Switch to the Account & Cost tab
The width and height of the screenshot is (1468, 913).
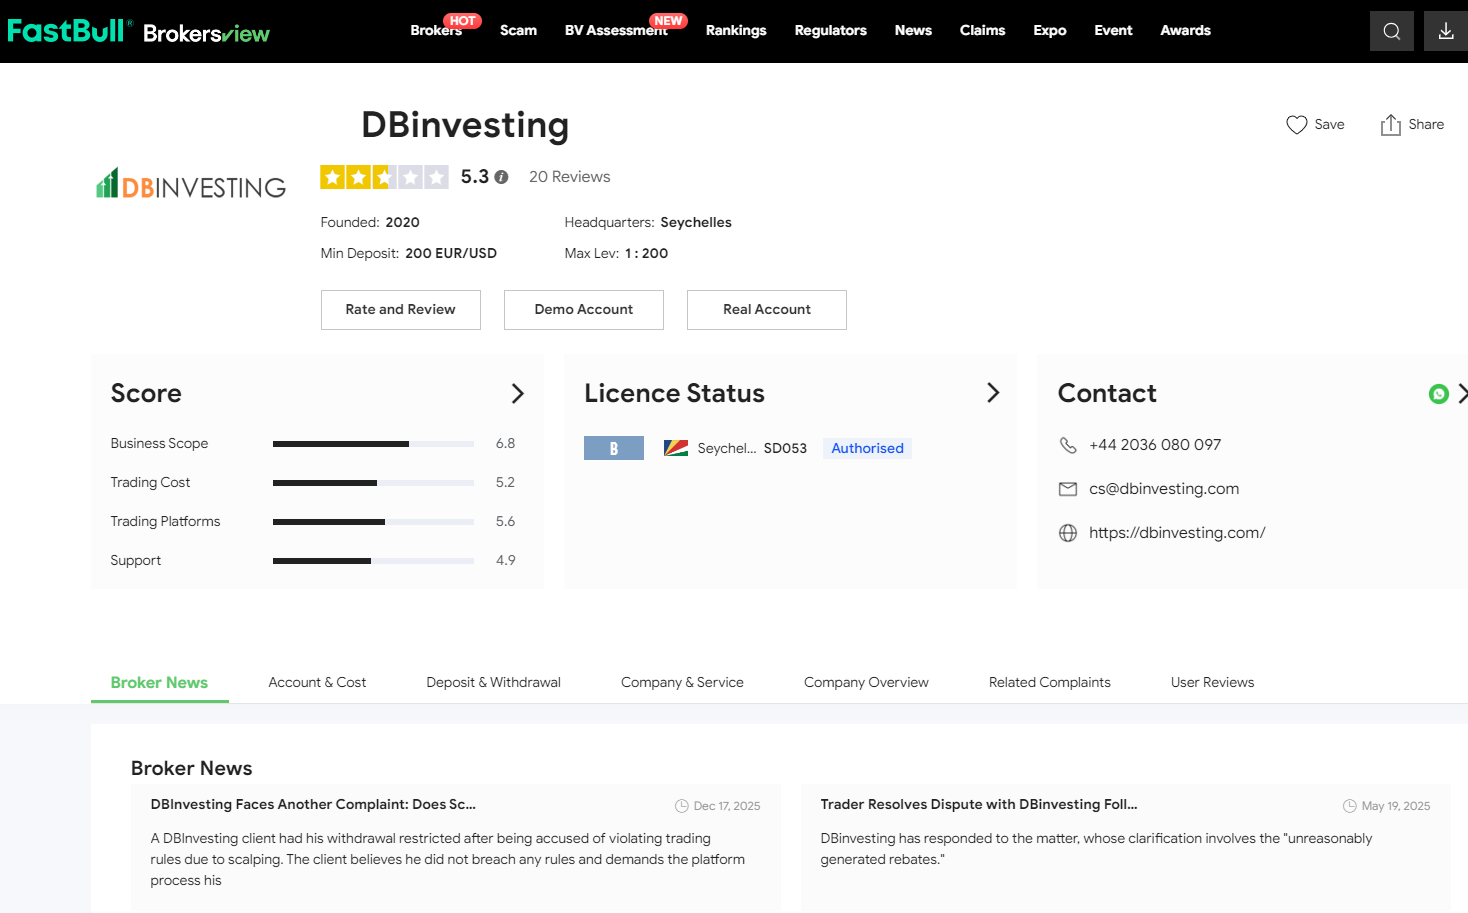click(x=317, y=682)
